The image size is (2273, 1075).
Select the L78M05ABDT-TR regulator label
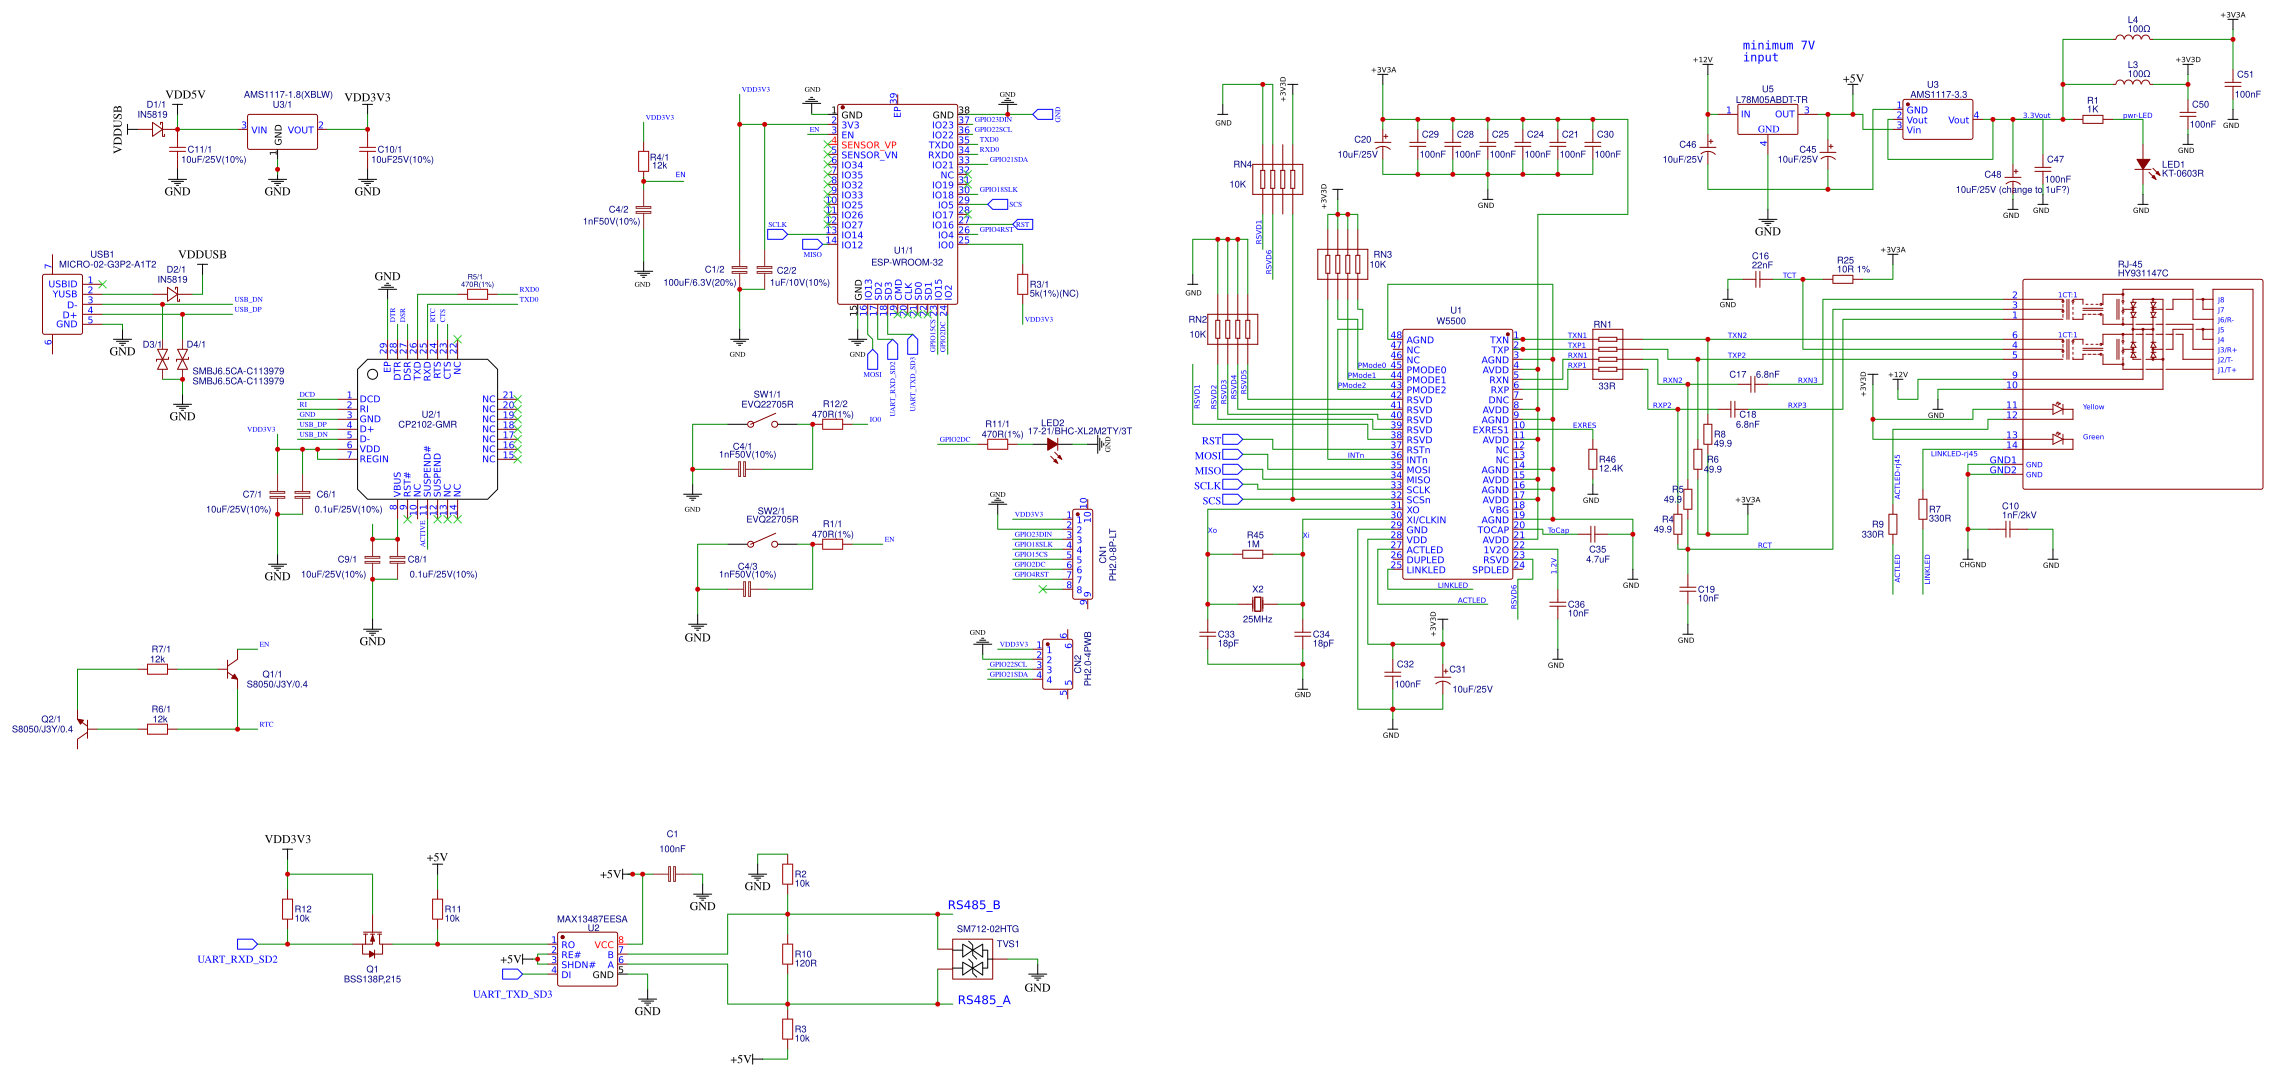[x=1771, y=100]
